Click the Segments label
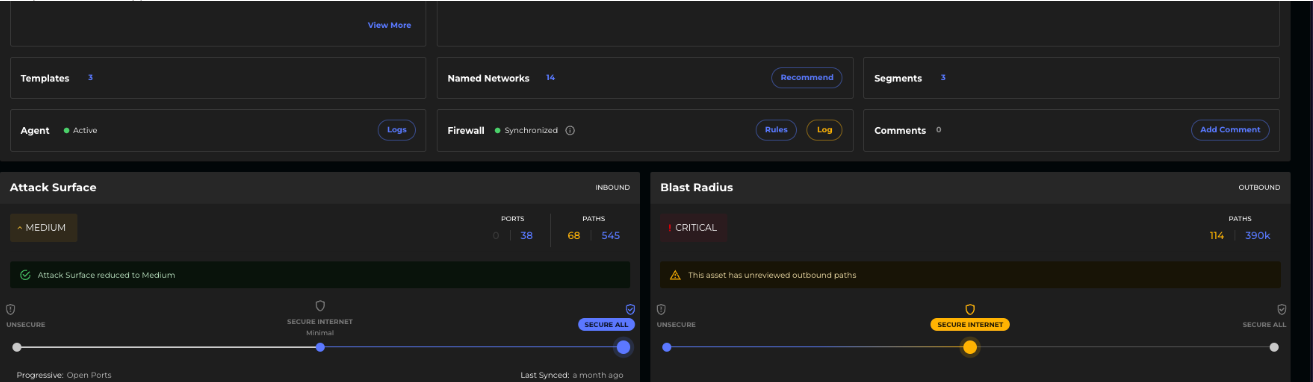 tap(898, 78)
